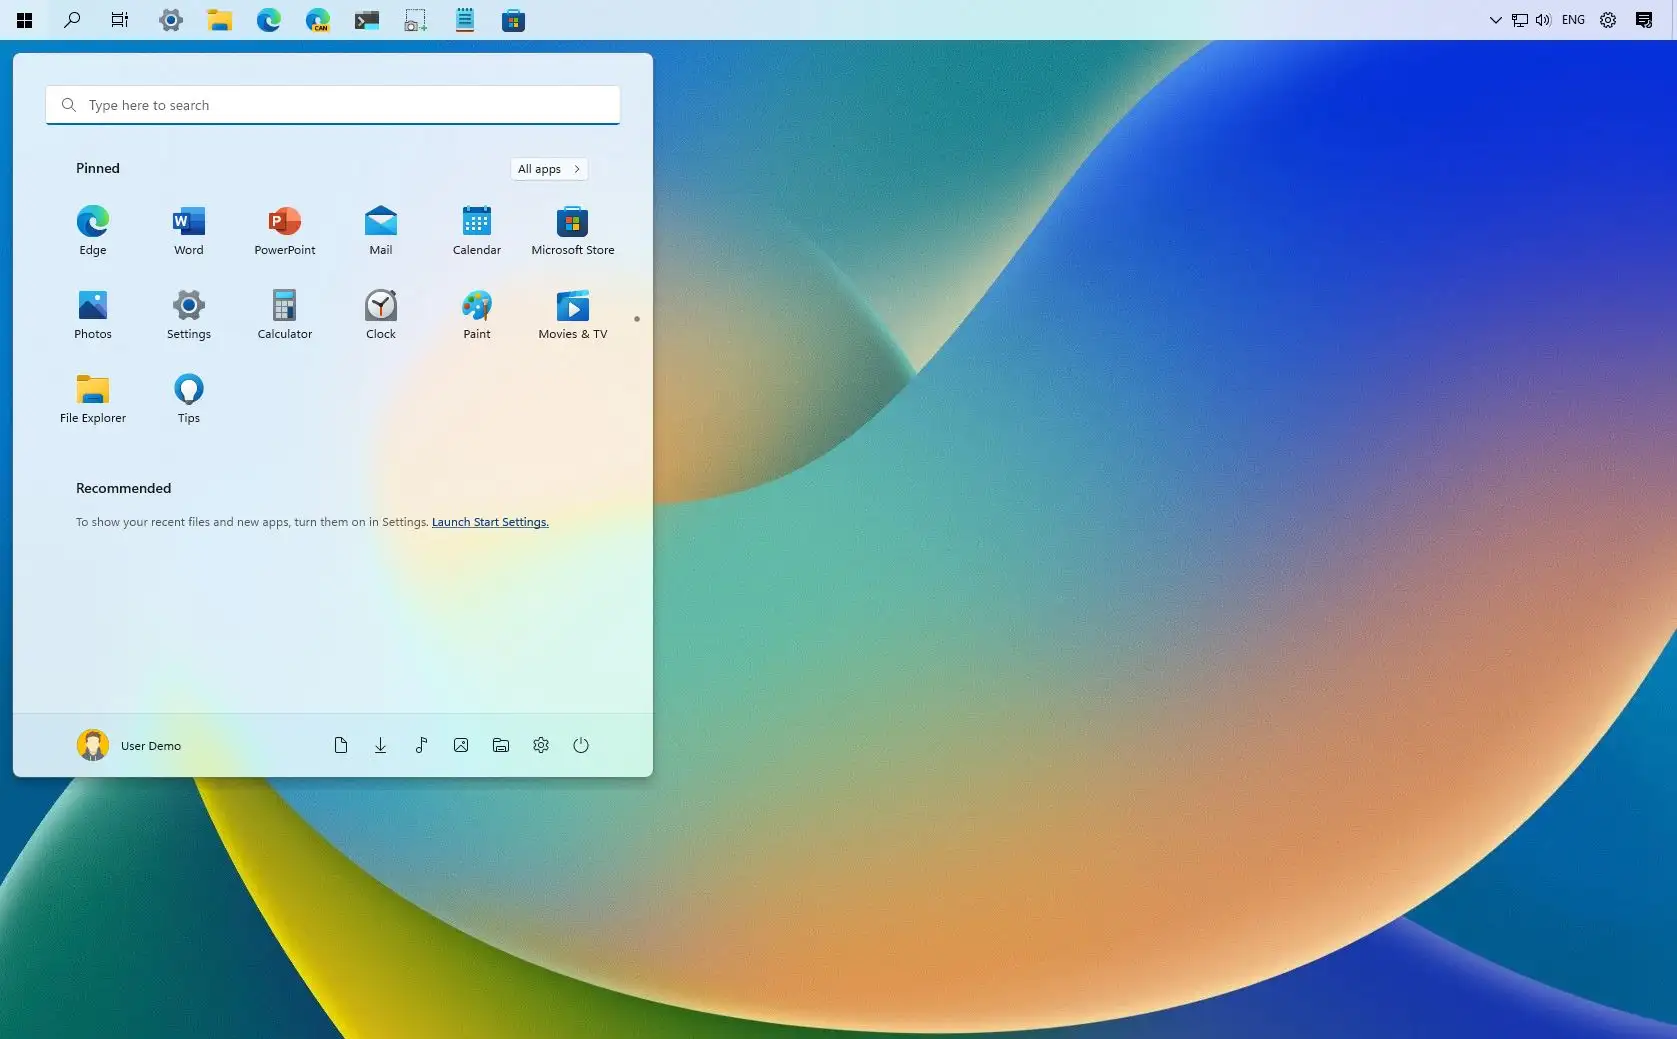Launch the Calculator app
The image size is (1677, 1039).
[x=285, y=314]
